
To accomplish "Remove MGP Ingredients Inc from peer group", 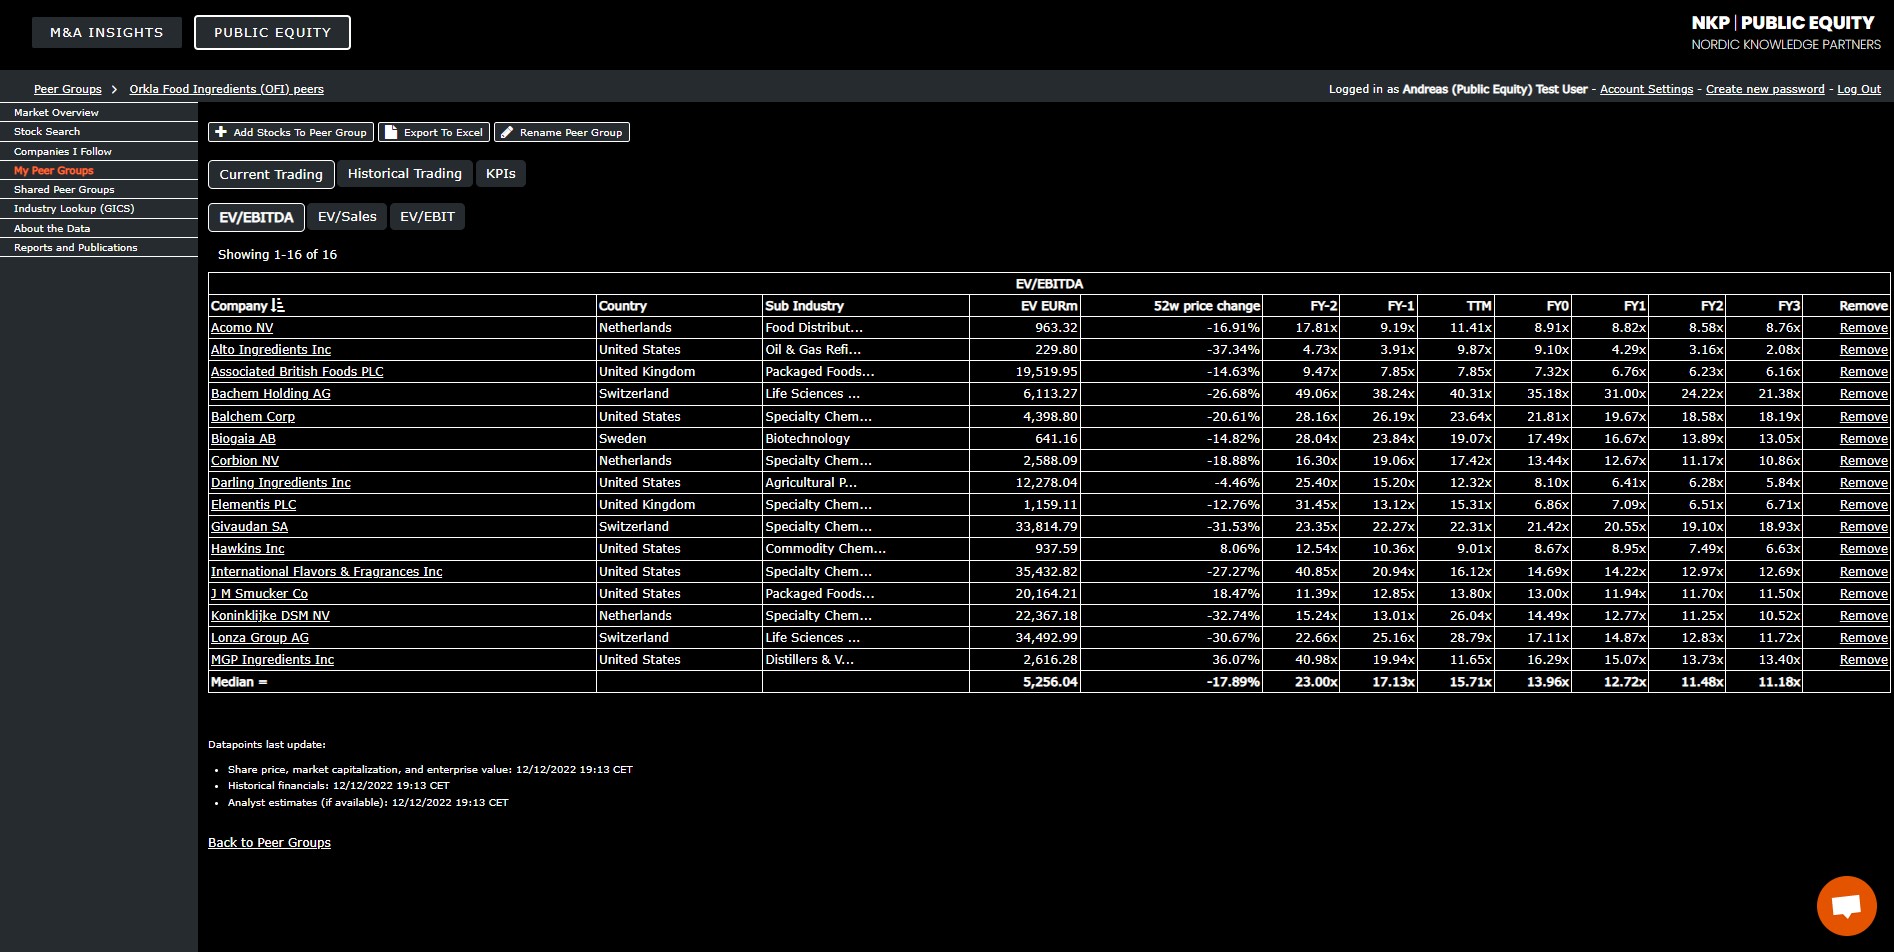I will [1864, 660].
